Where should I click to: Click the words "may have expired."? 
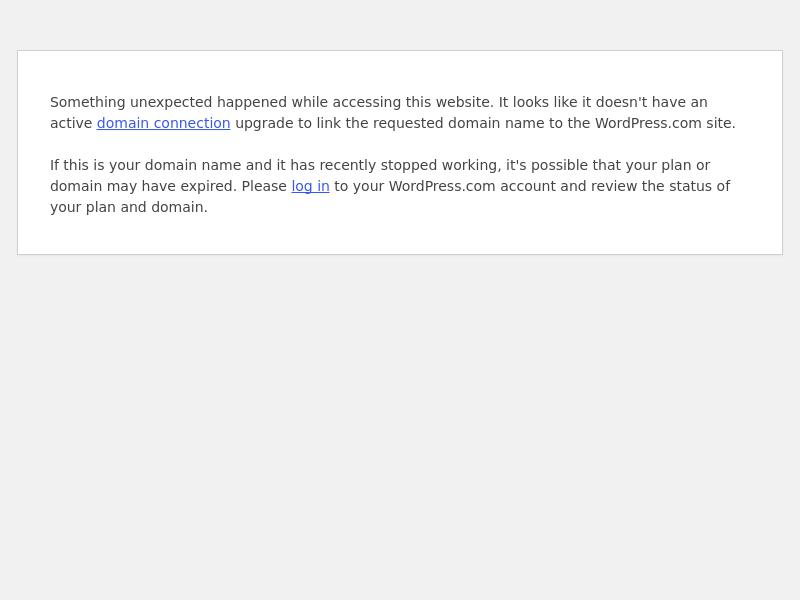coord(171,187)
